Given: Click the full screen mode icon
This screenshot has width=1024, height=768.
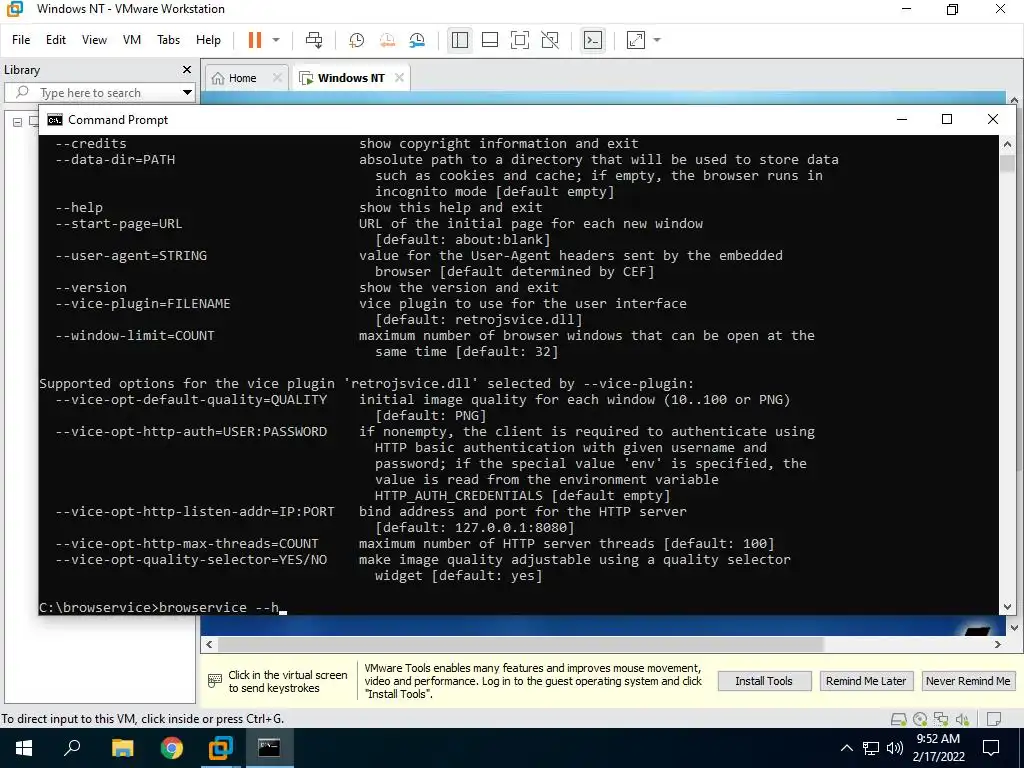Looking at the screenshot, I should click(x=520, y=40).
